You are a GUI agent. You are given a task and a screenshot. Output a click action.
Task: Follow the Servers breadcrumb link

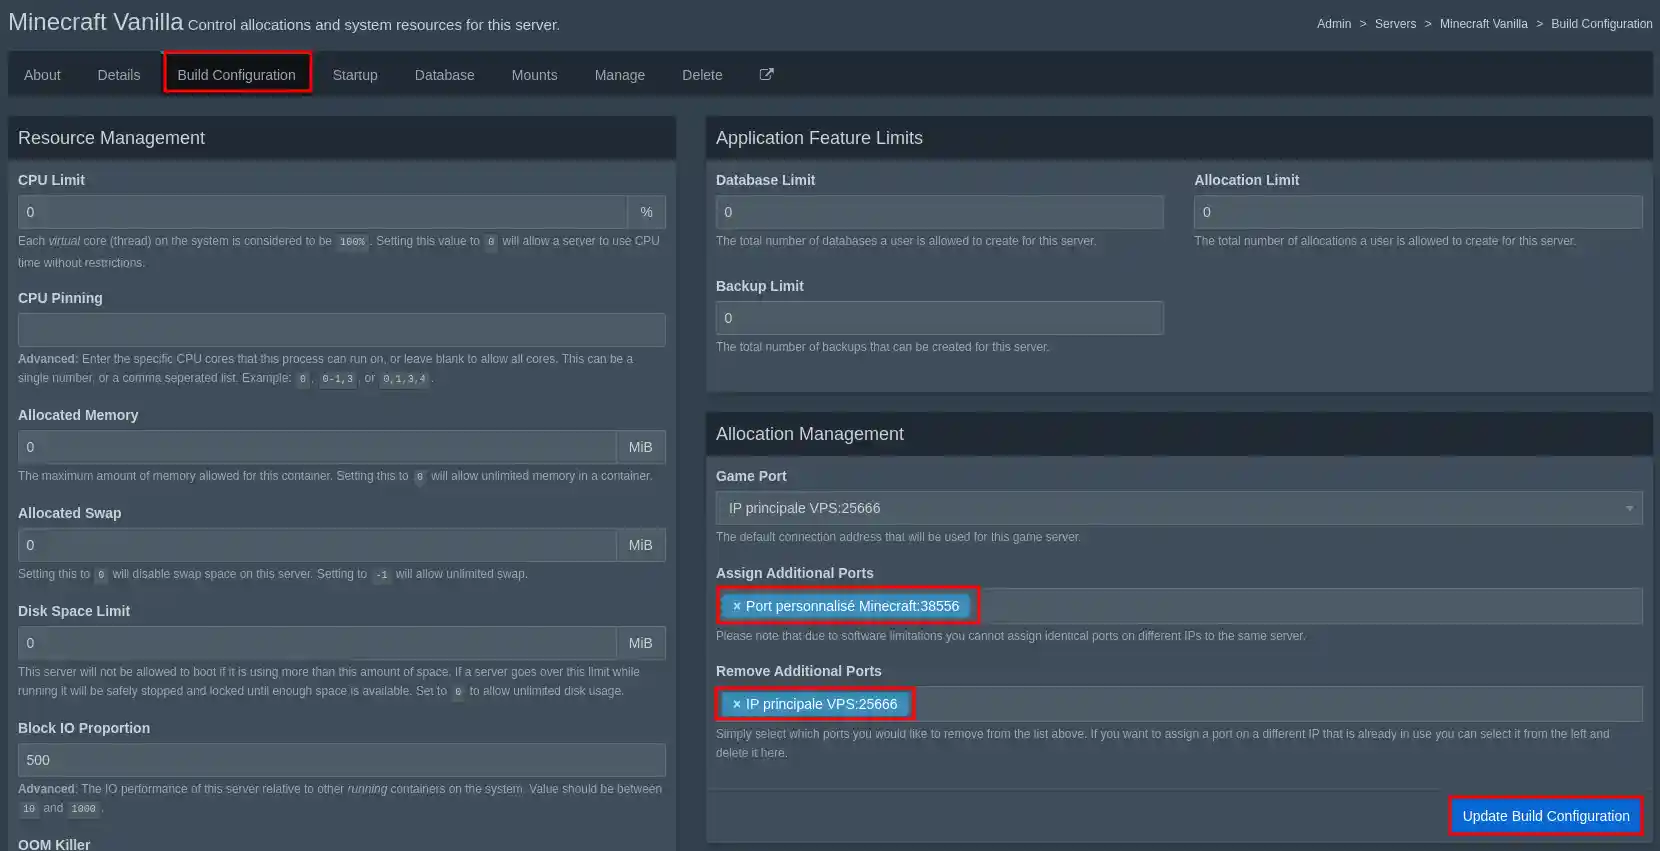point(1395,24)
